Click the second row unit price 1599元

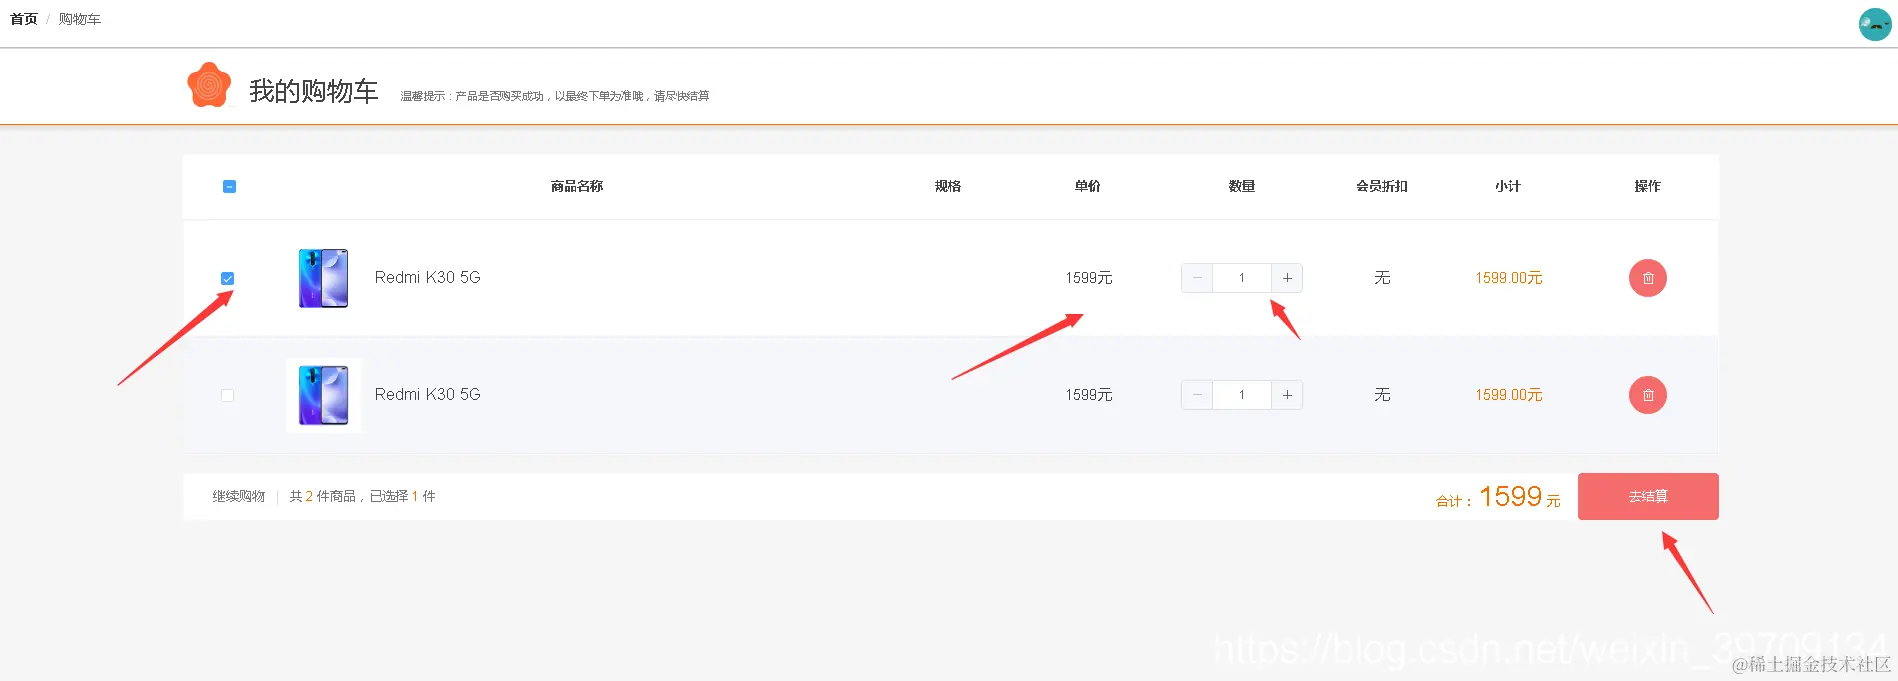point(1089,395)
